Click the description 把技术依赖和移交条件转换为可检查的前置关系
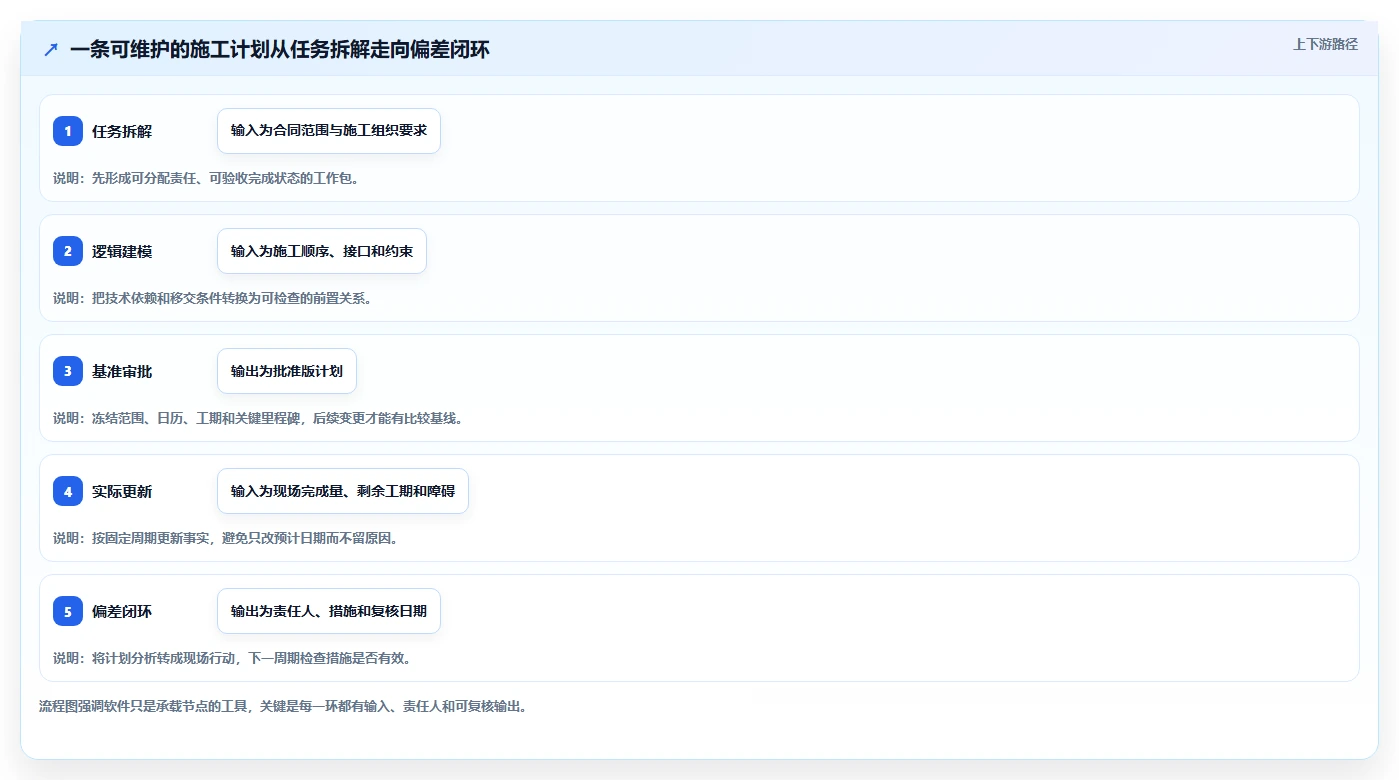 [x=212, y=298]
